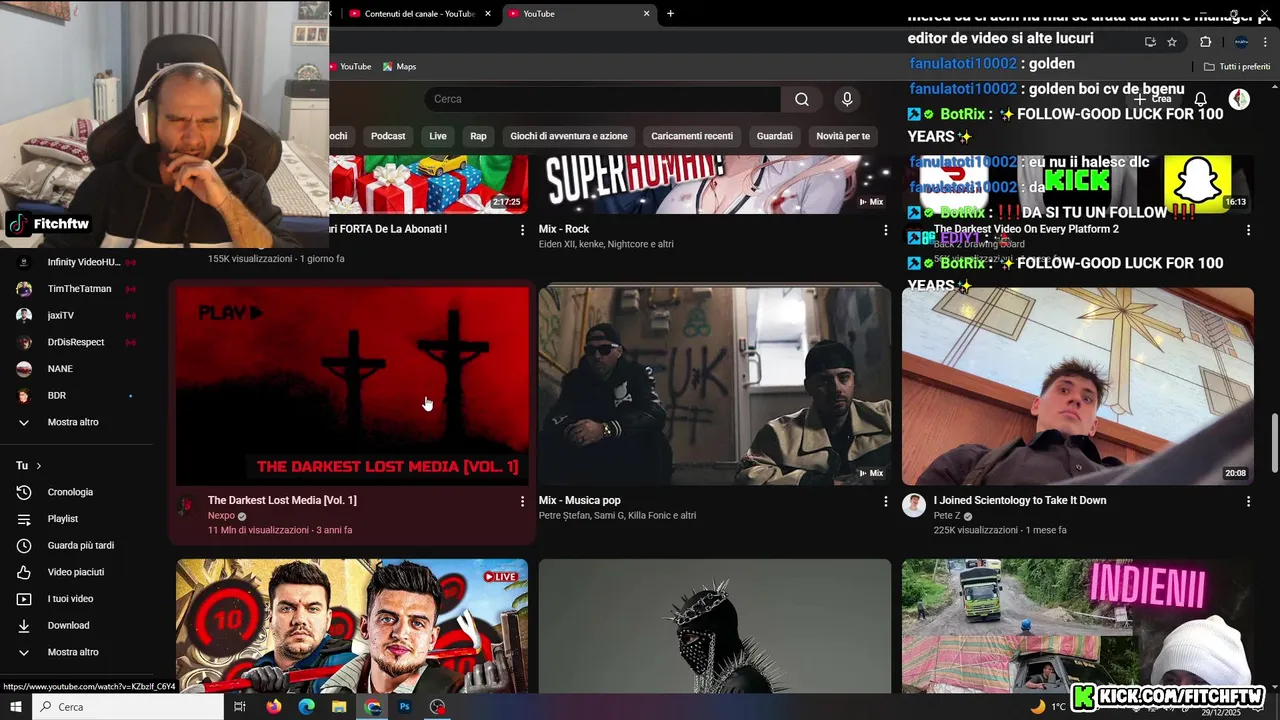Open Nexpo channel avatar under Darkest Lost Media
This screenshot has height=720, width=1280.
click(187, 506)
